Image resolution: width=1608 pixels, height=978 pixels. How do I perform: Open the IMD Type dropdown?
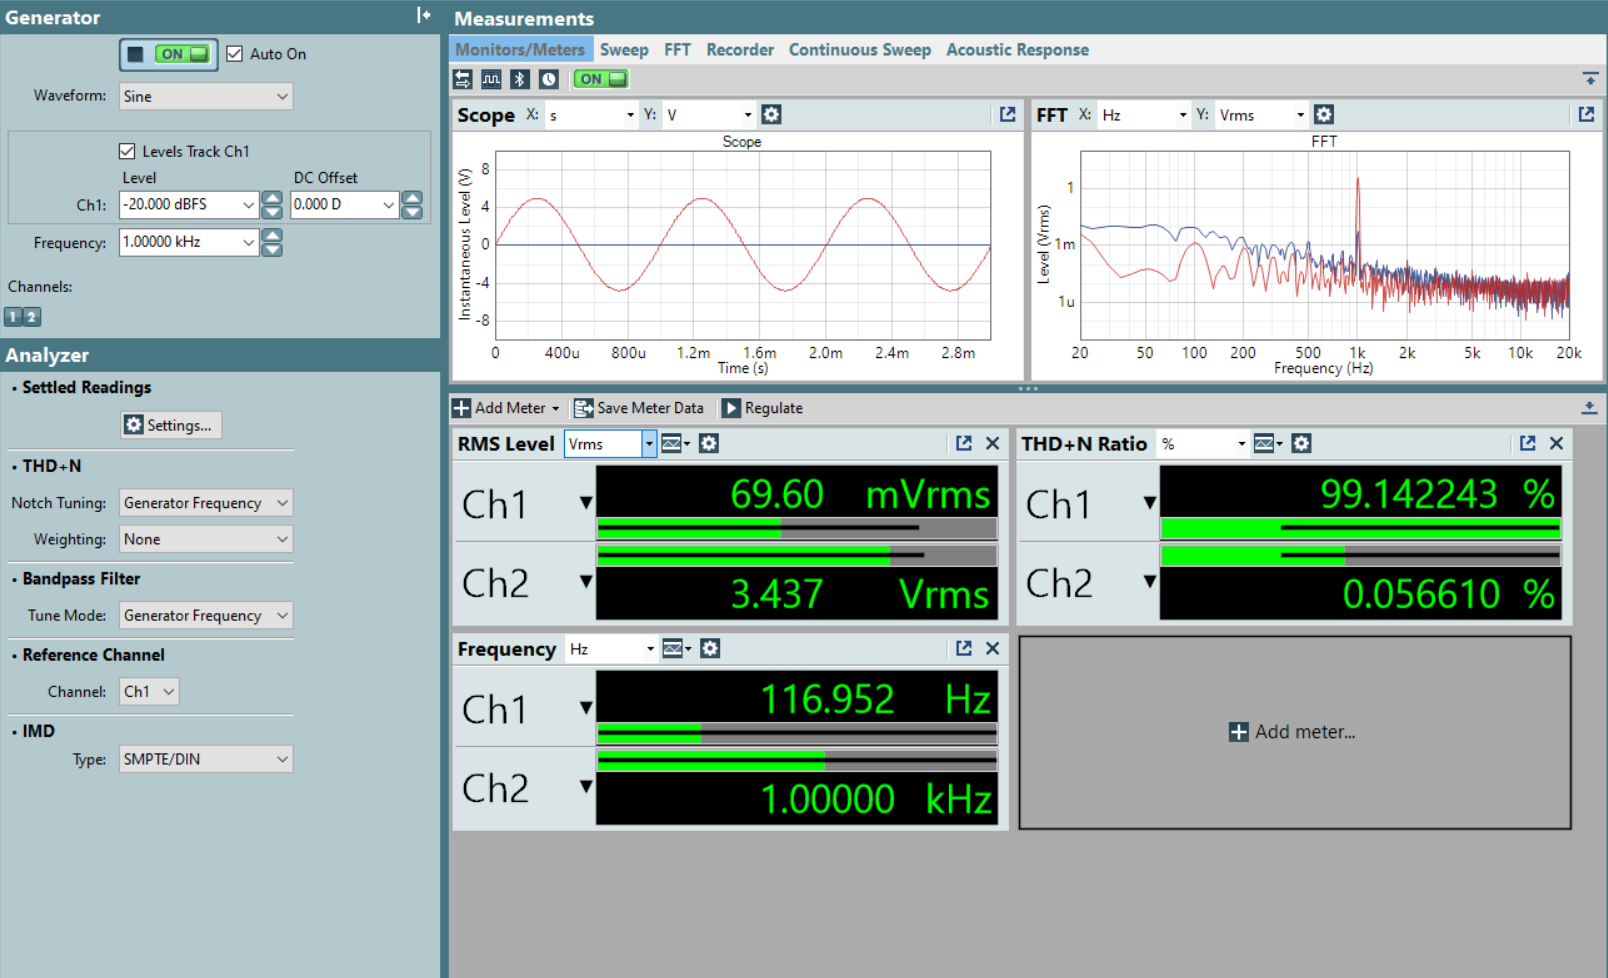point(206,759)
